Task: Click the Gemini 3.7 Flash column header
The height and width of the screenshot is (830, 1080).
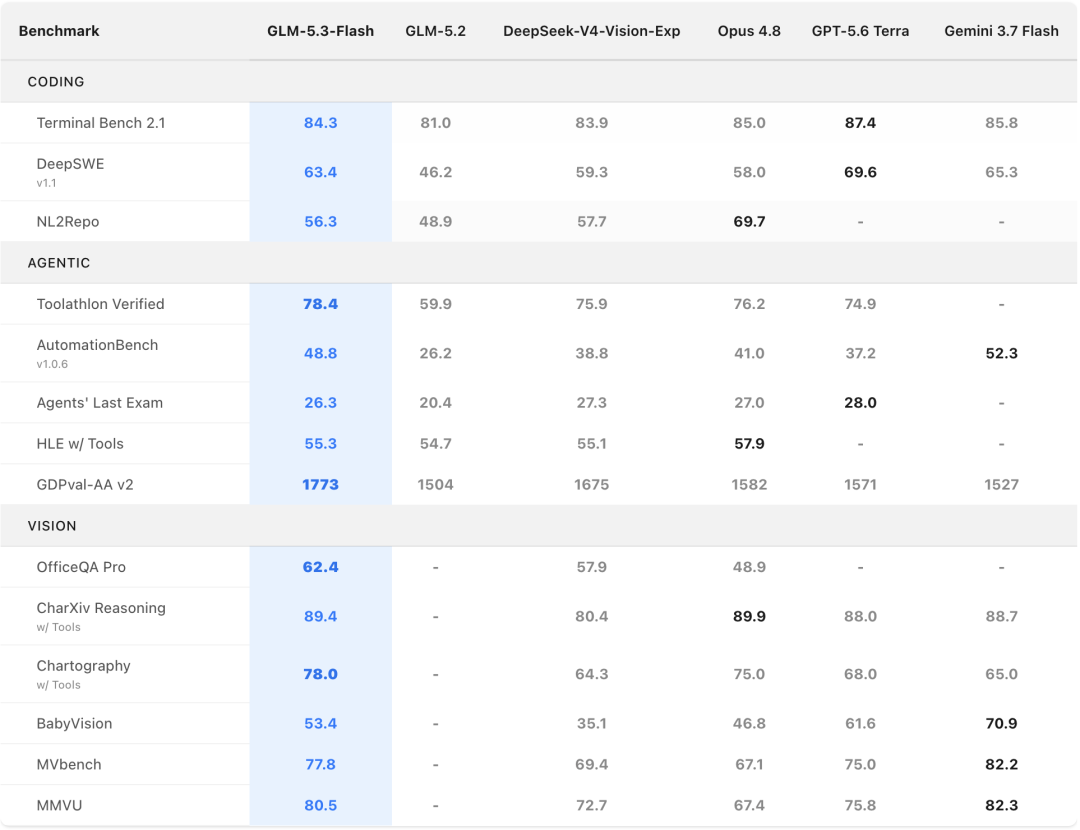Action: pos(1001,31)
